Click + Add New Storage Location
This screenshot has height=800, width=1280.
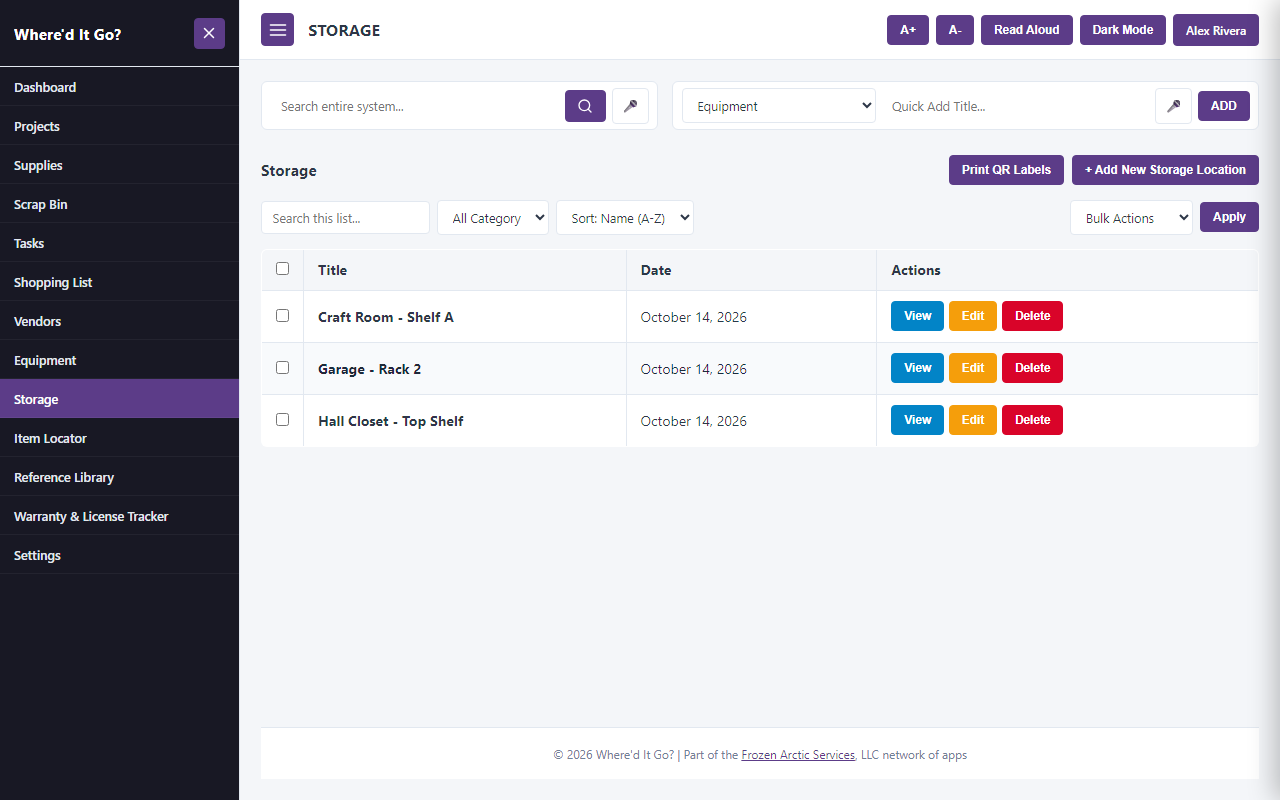1165,170
